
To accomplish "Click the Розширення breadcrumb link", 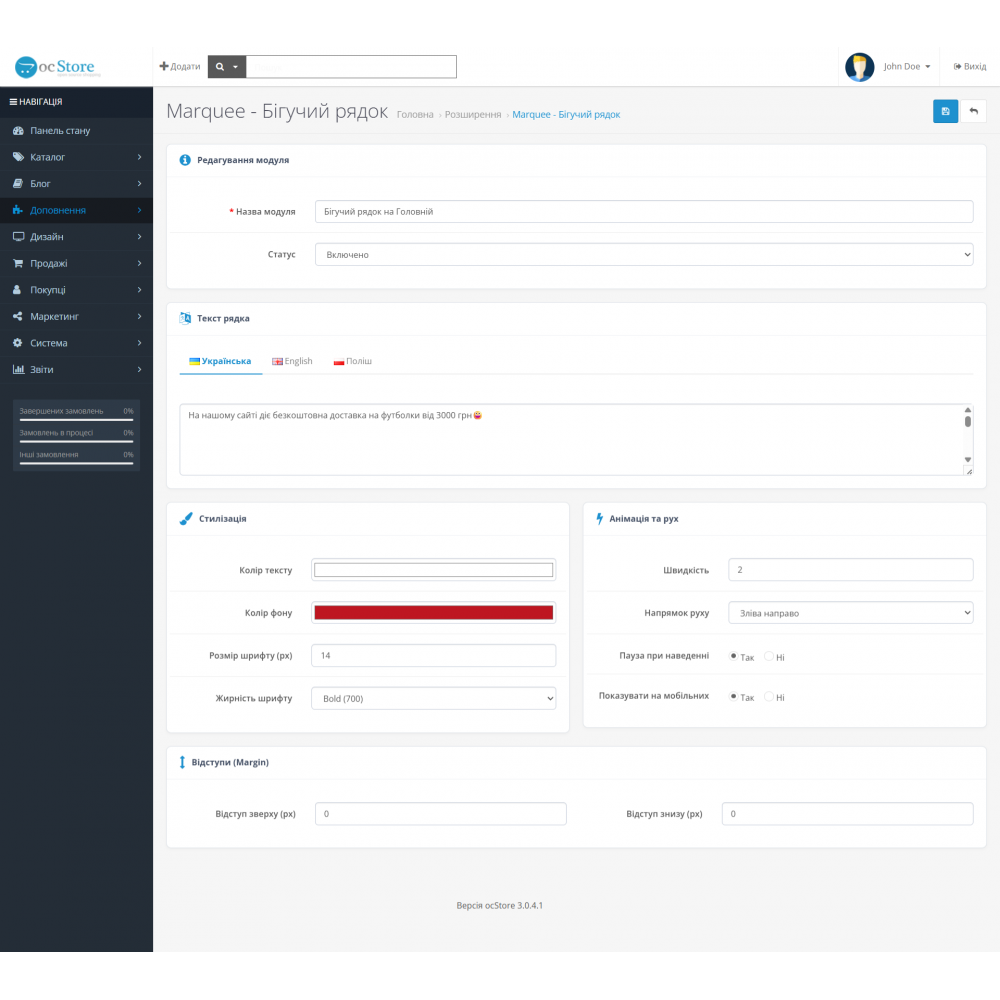I will tap(472, 115).
